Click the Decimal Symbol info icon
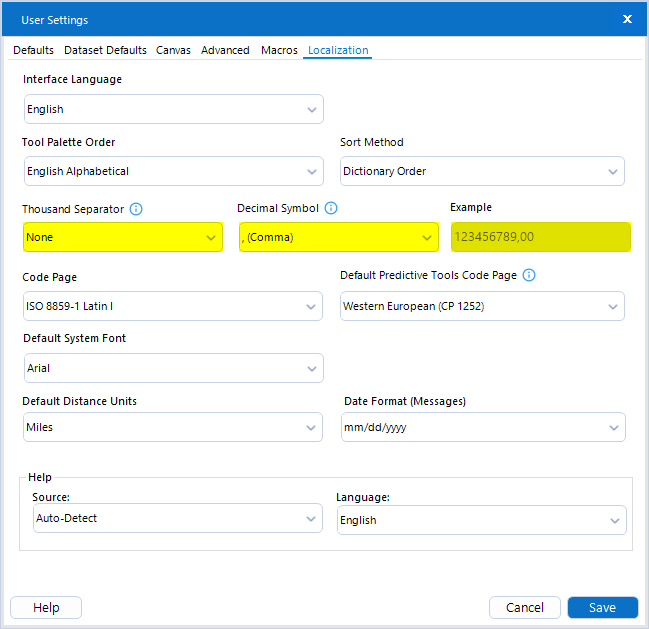 click(331, 208)
